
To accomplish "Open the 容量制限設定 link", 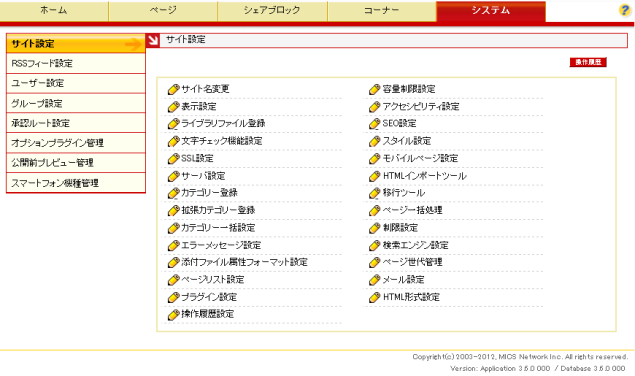I will pyautogui.click(x=409, y=89).
